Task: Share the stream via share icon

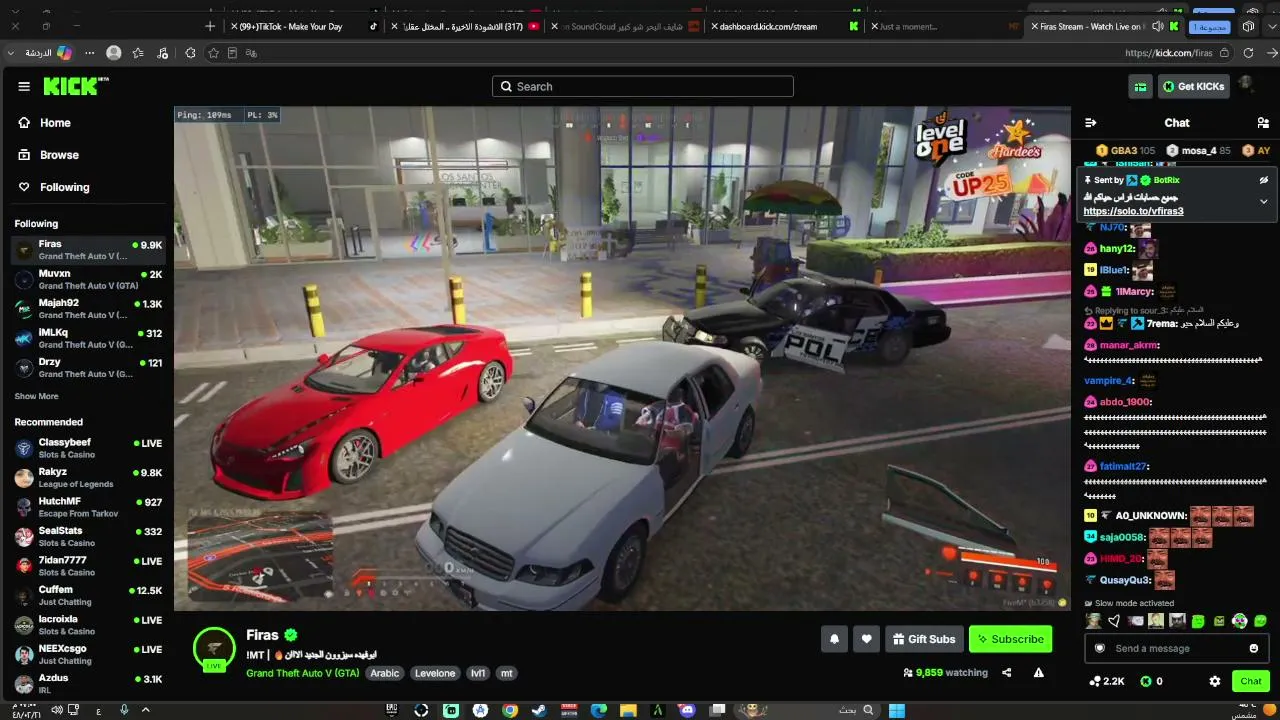Action: coord(1007,673)
